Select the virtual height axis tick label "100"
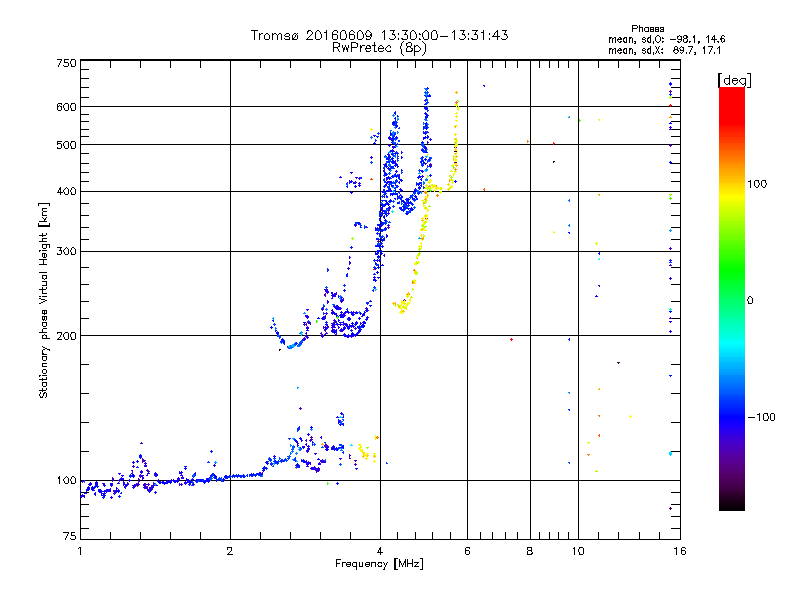800x600 pixels. 66,481
